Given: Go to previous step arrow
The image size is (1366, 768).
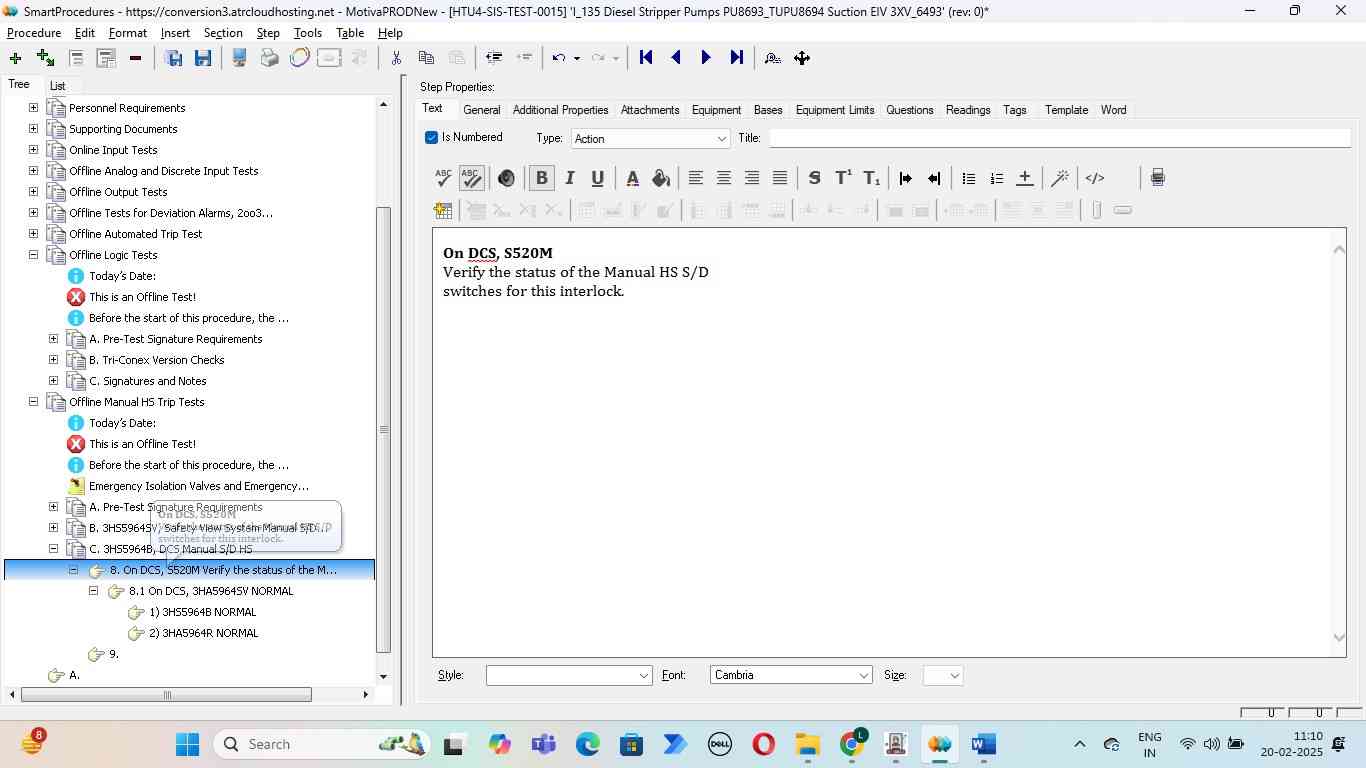Looking at the screenshot, I should pyautogui.click(x=676, y=58).
